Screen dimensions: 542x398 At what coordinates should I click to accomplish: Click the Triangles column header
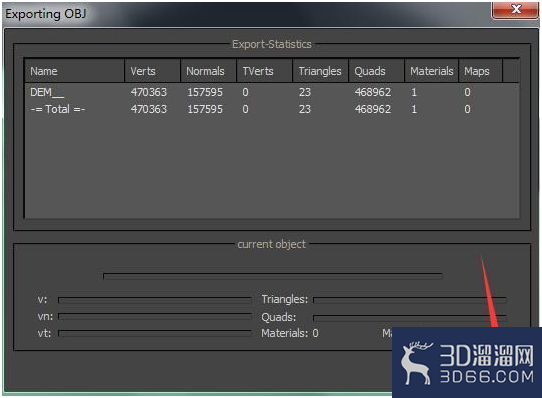pyautogui.click(x=320, y=71)
